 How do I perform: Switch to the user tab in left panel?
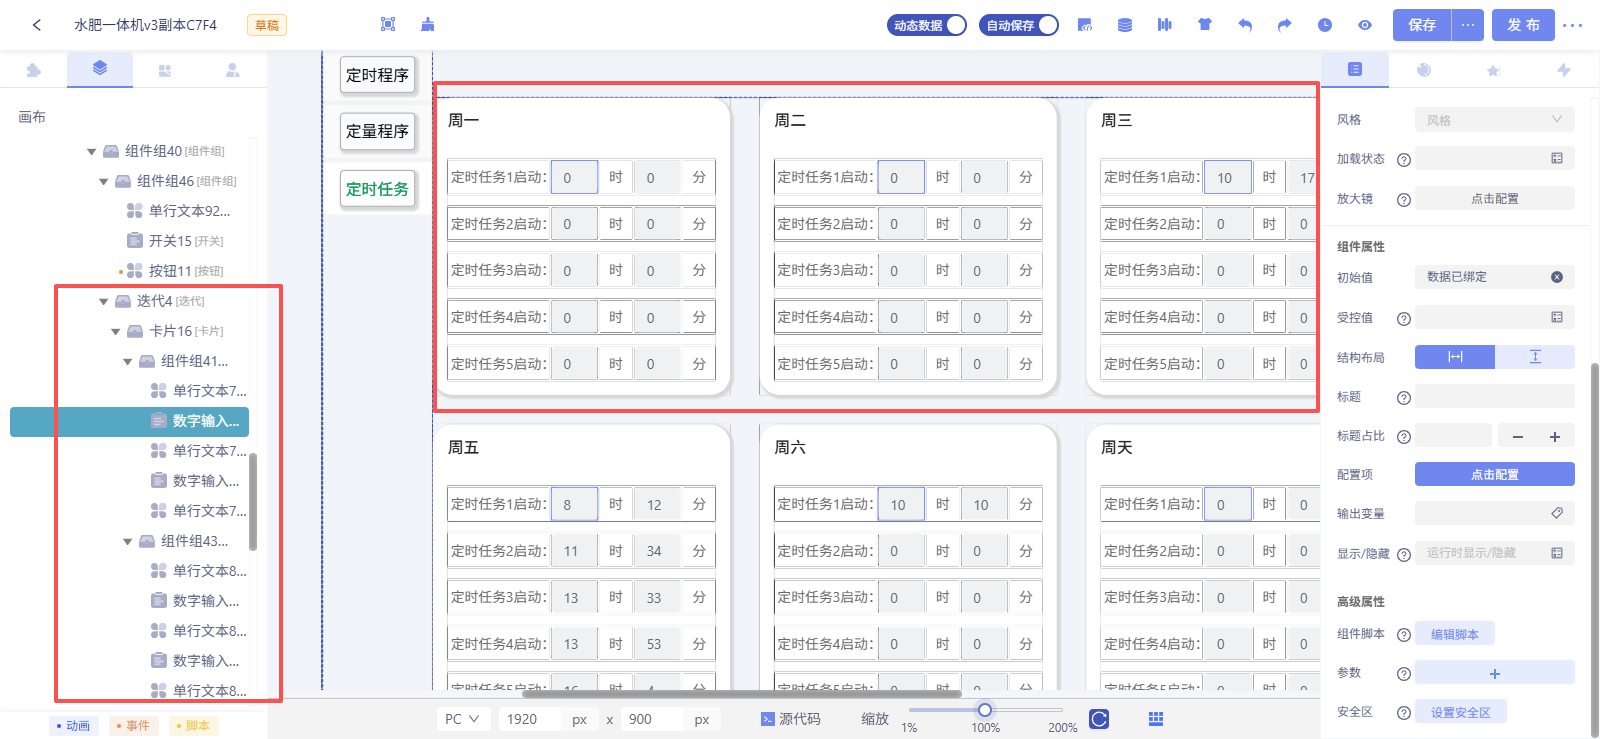[x=232, y=70]
